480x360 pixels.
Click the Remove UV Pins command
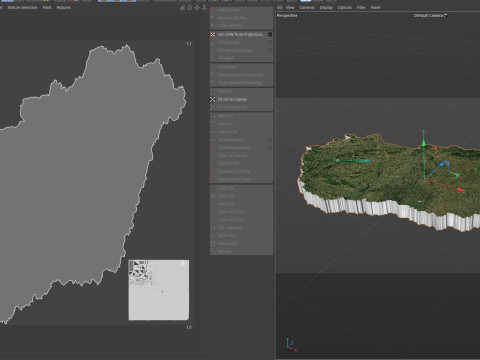[x=241, y=18]
